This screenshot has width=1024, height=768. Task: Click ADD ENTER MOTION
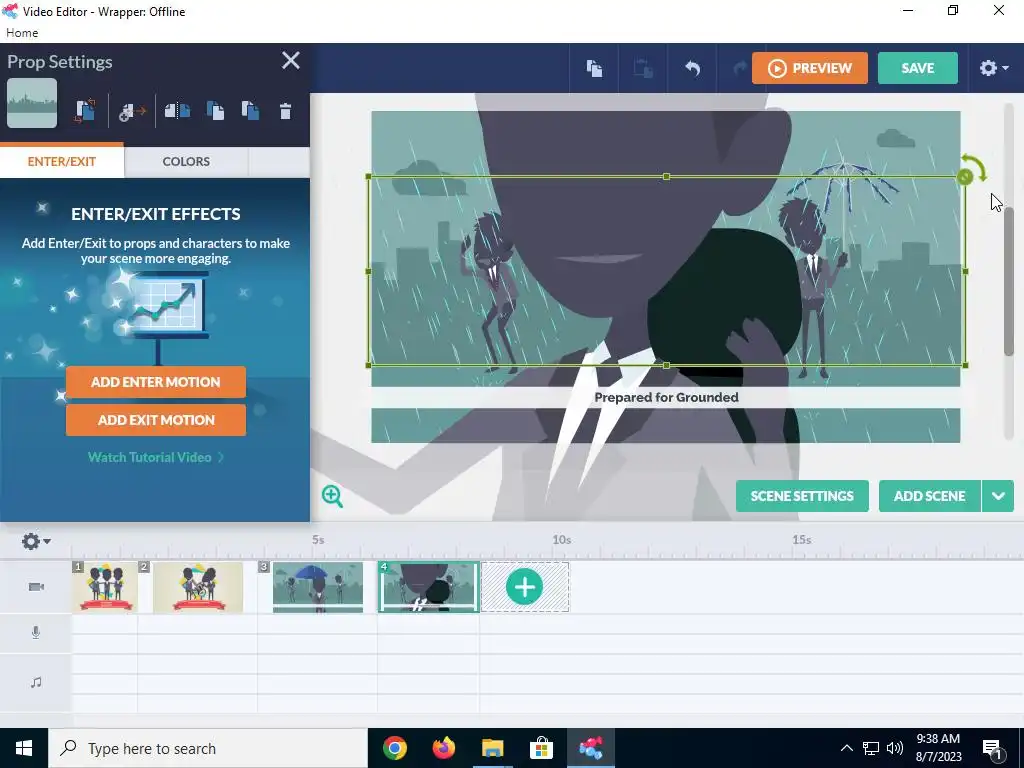(x=155, y=382)
